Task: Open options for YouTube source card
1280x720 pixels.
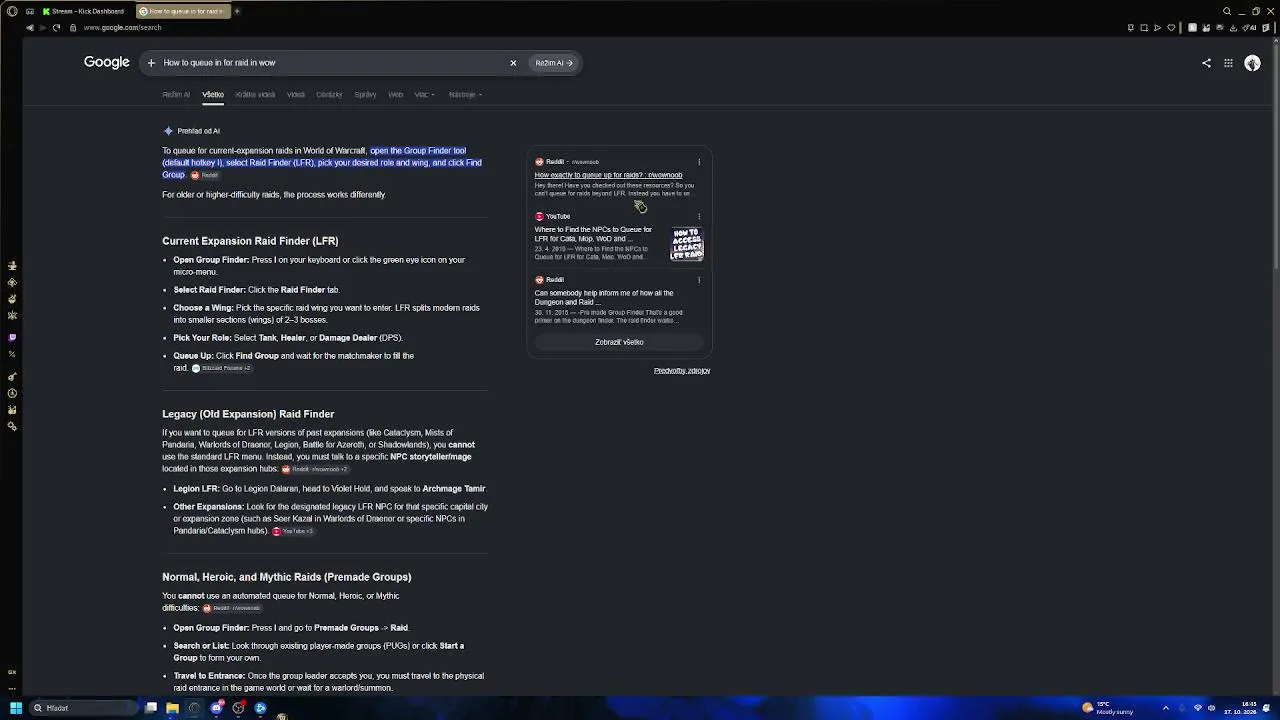Action: [699, 216]
